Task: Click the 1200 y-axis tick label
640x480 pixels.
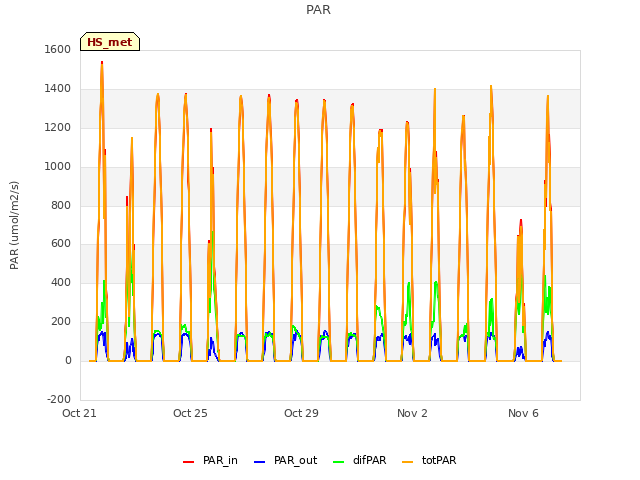Action: coord(58,128)
